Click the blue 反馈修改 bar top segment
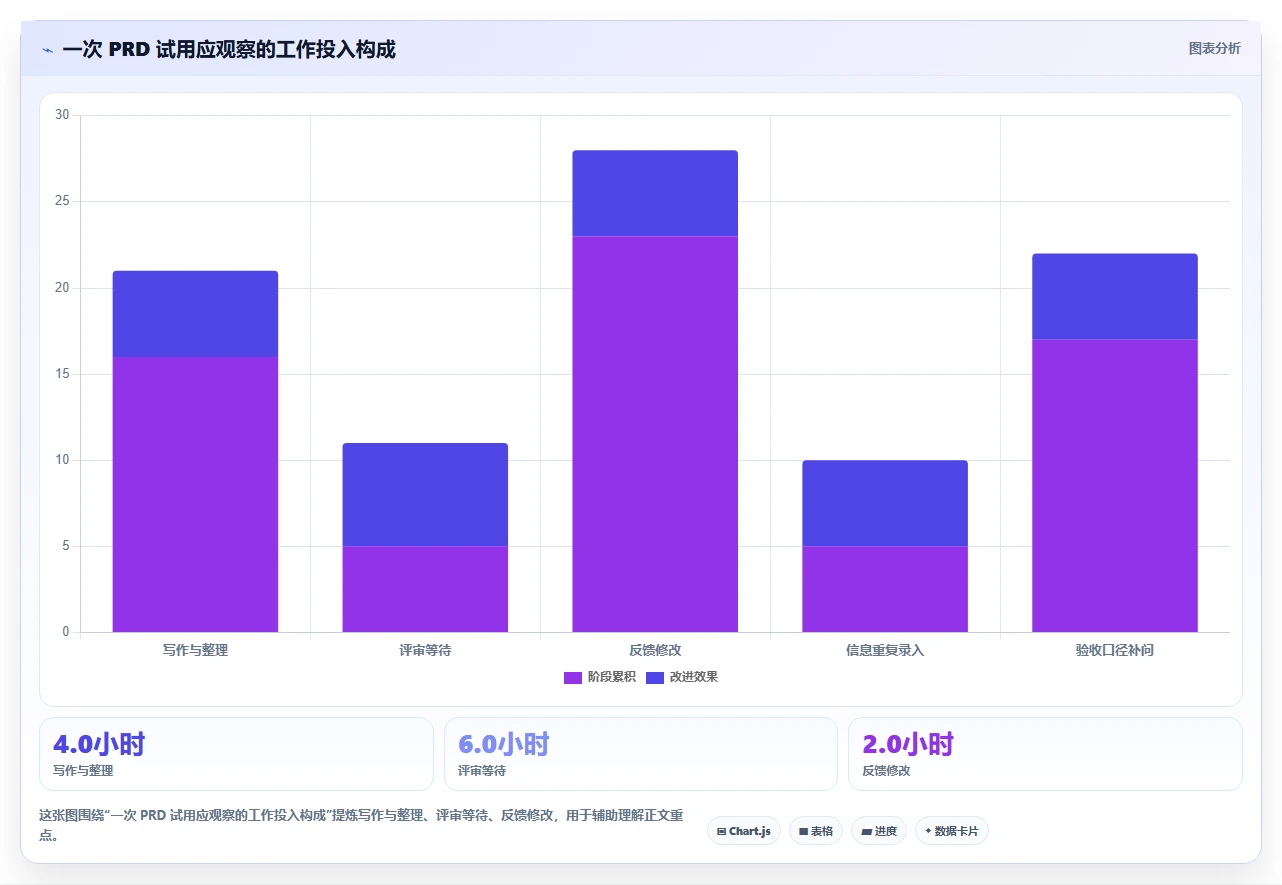This screenshot has width=1282, height=885. (x=655, y=193)
